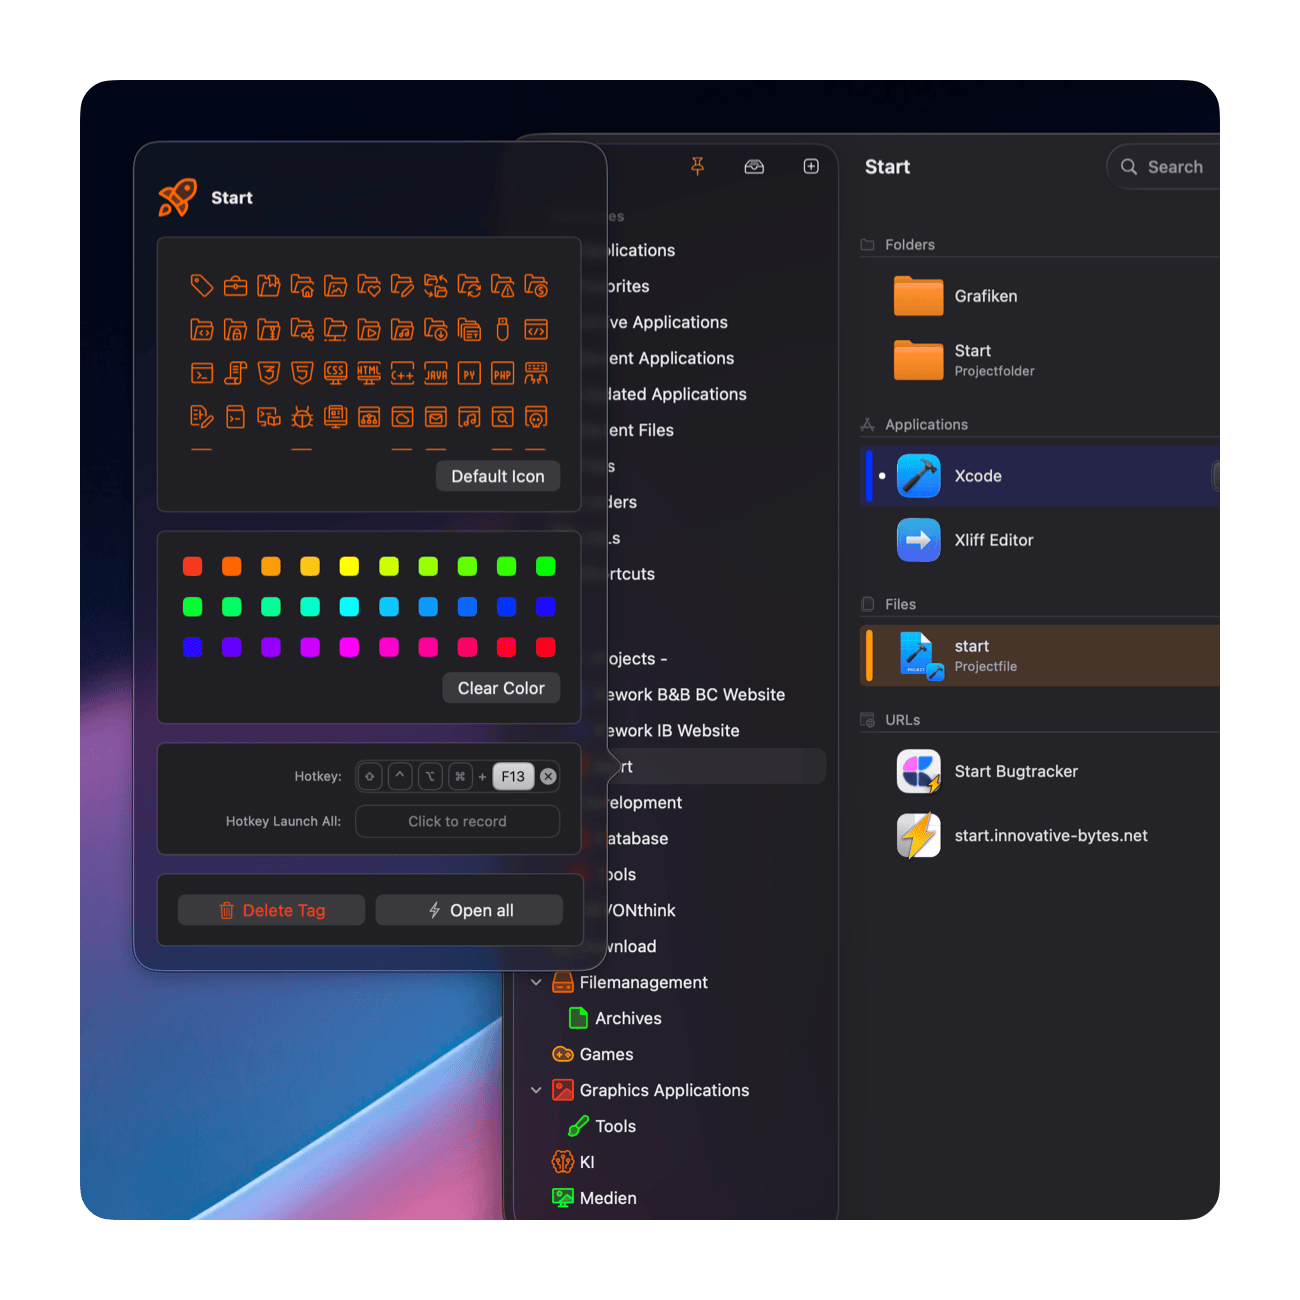This screenshot has height=1300, width=1300.
Task: Toggle the Shift modifier key for hotkey
Action: coord(370,776)
